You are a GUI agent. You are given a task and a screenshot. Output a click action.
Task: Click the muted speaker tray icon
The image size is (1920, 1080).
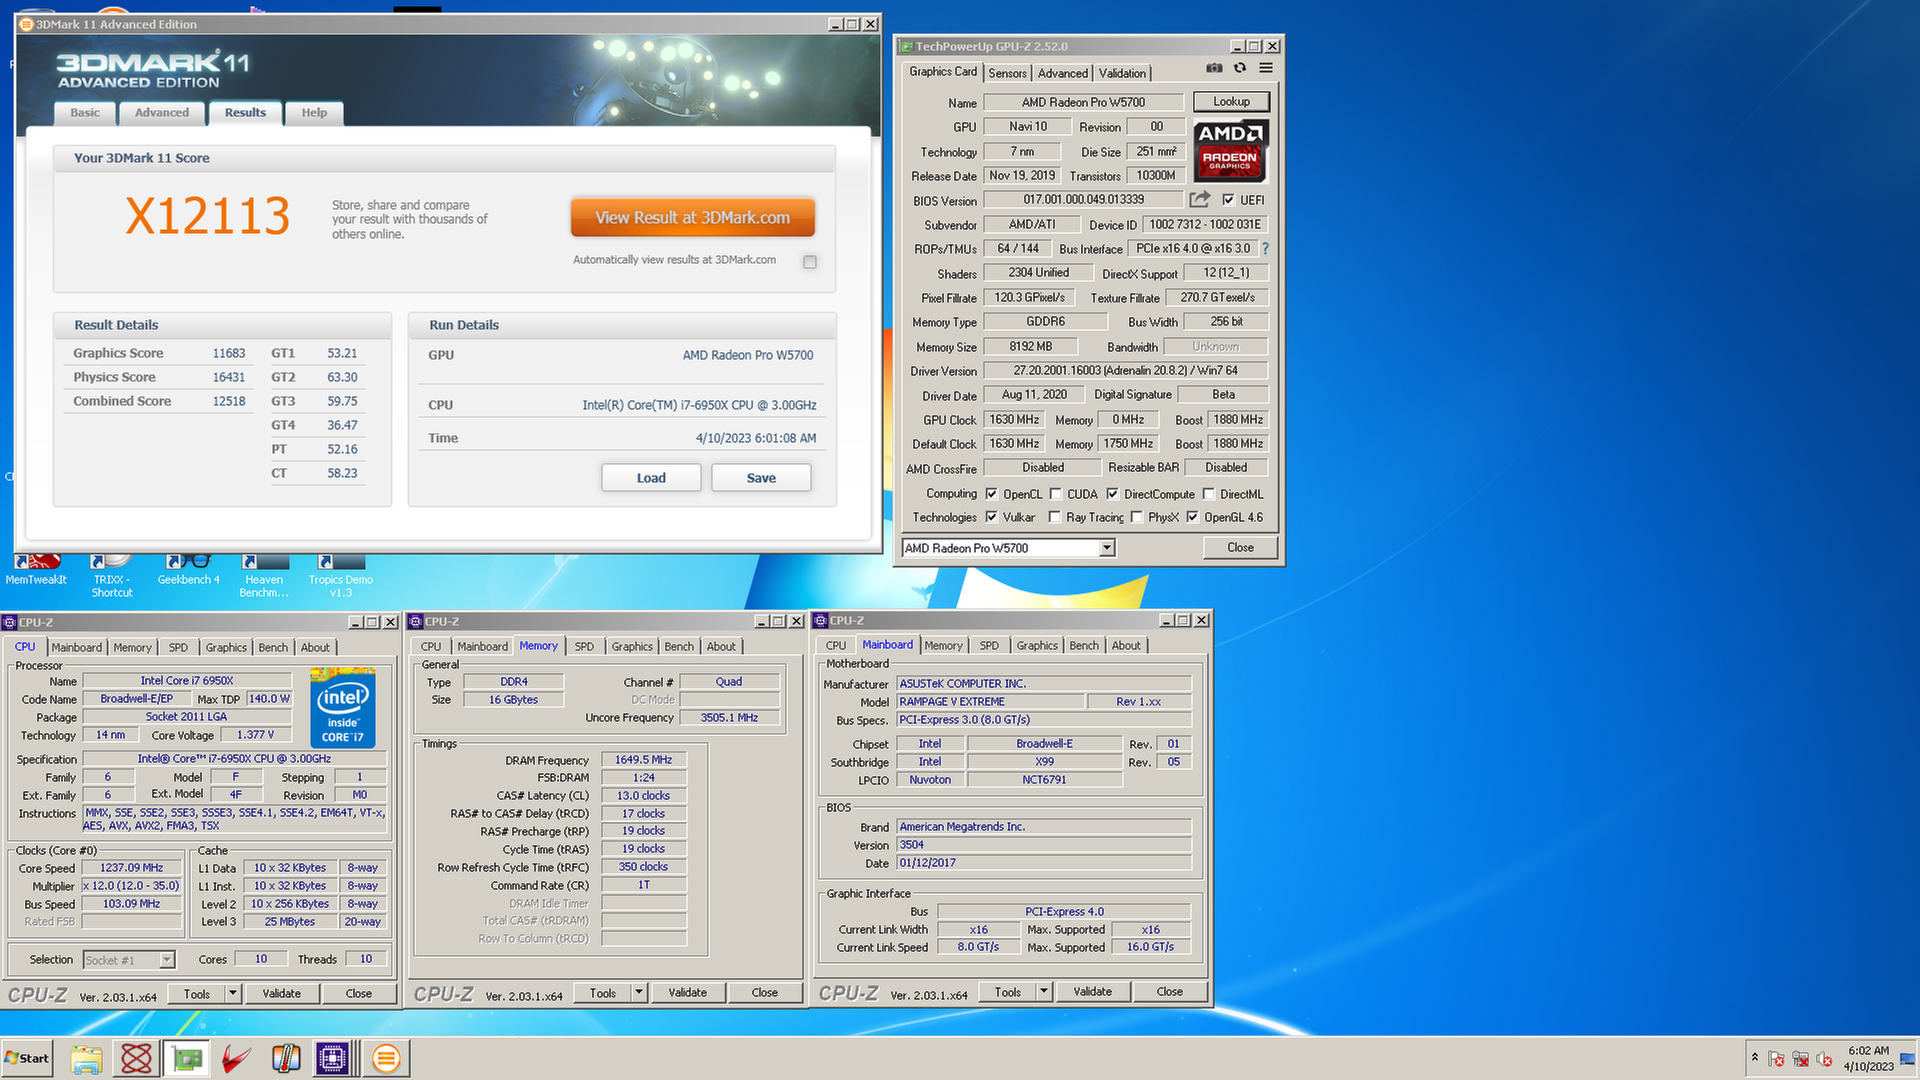pos(1824,1058)
